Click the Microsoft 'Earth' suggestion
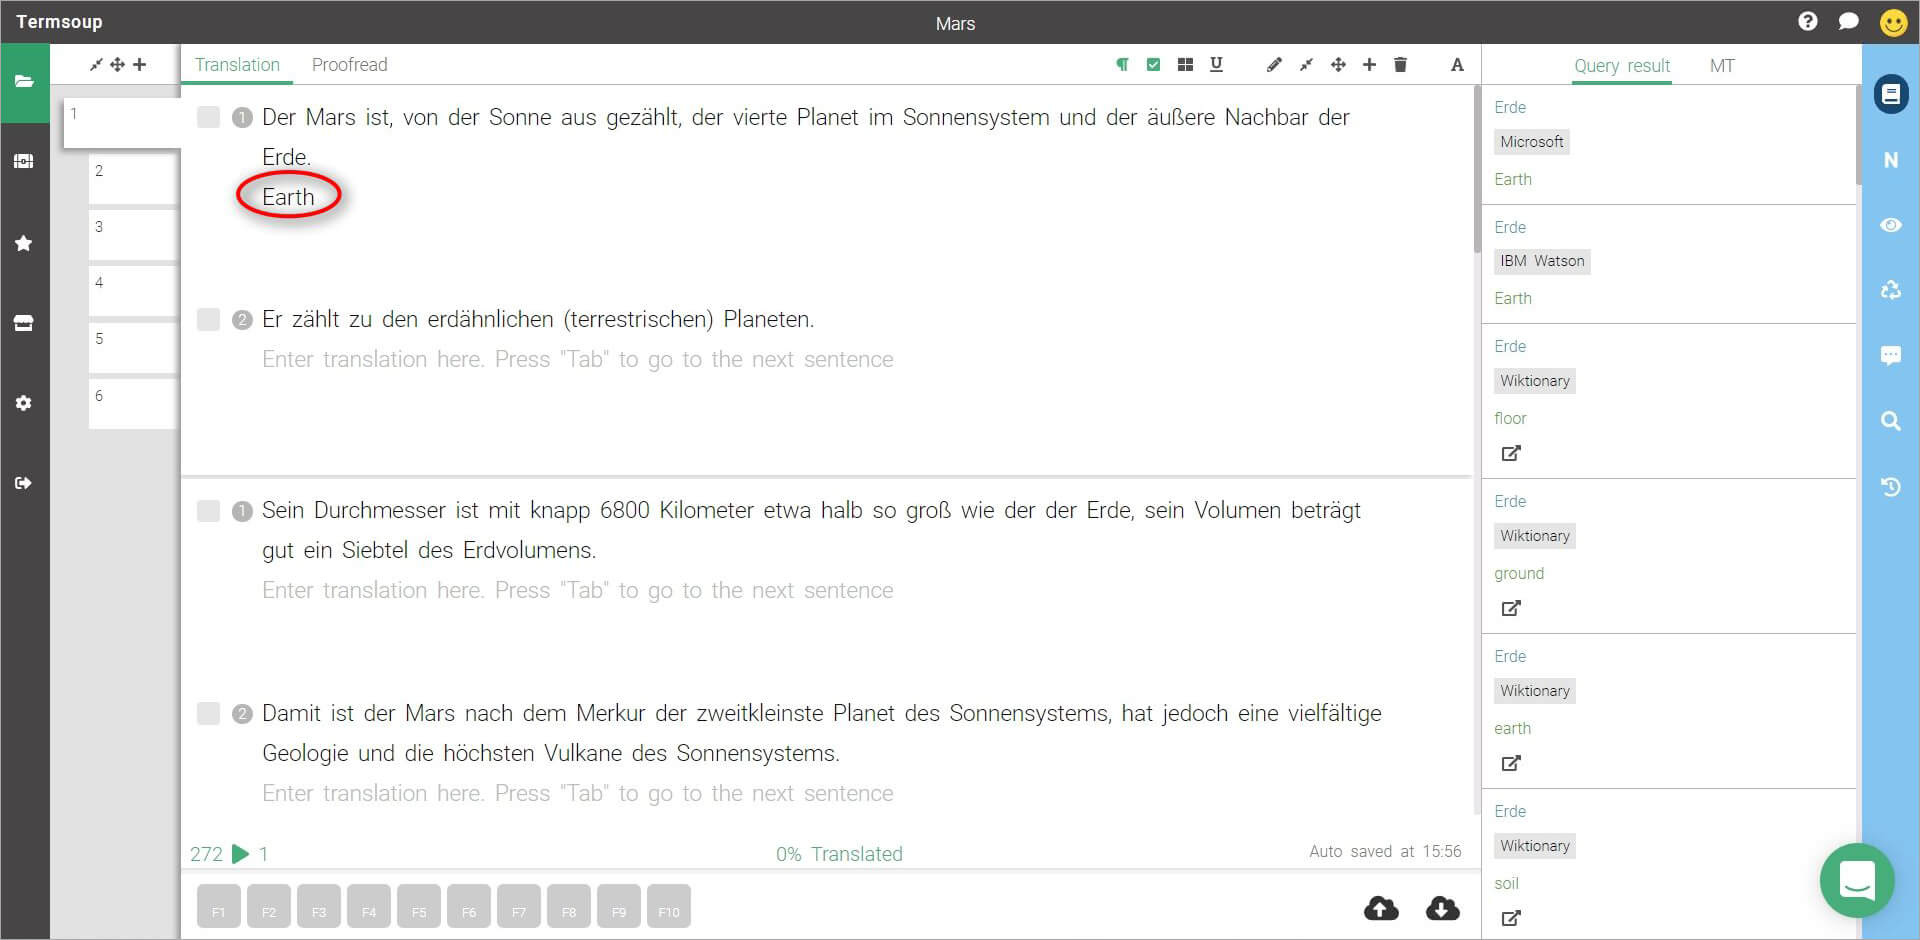Screen dimensions: 1920x940 coord(1512,179)
